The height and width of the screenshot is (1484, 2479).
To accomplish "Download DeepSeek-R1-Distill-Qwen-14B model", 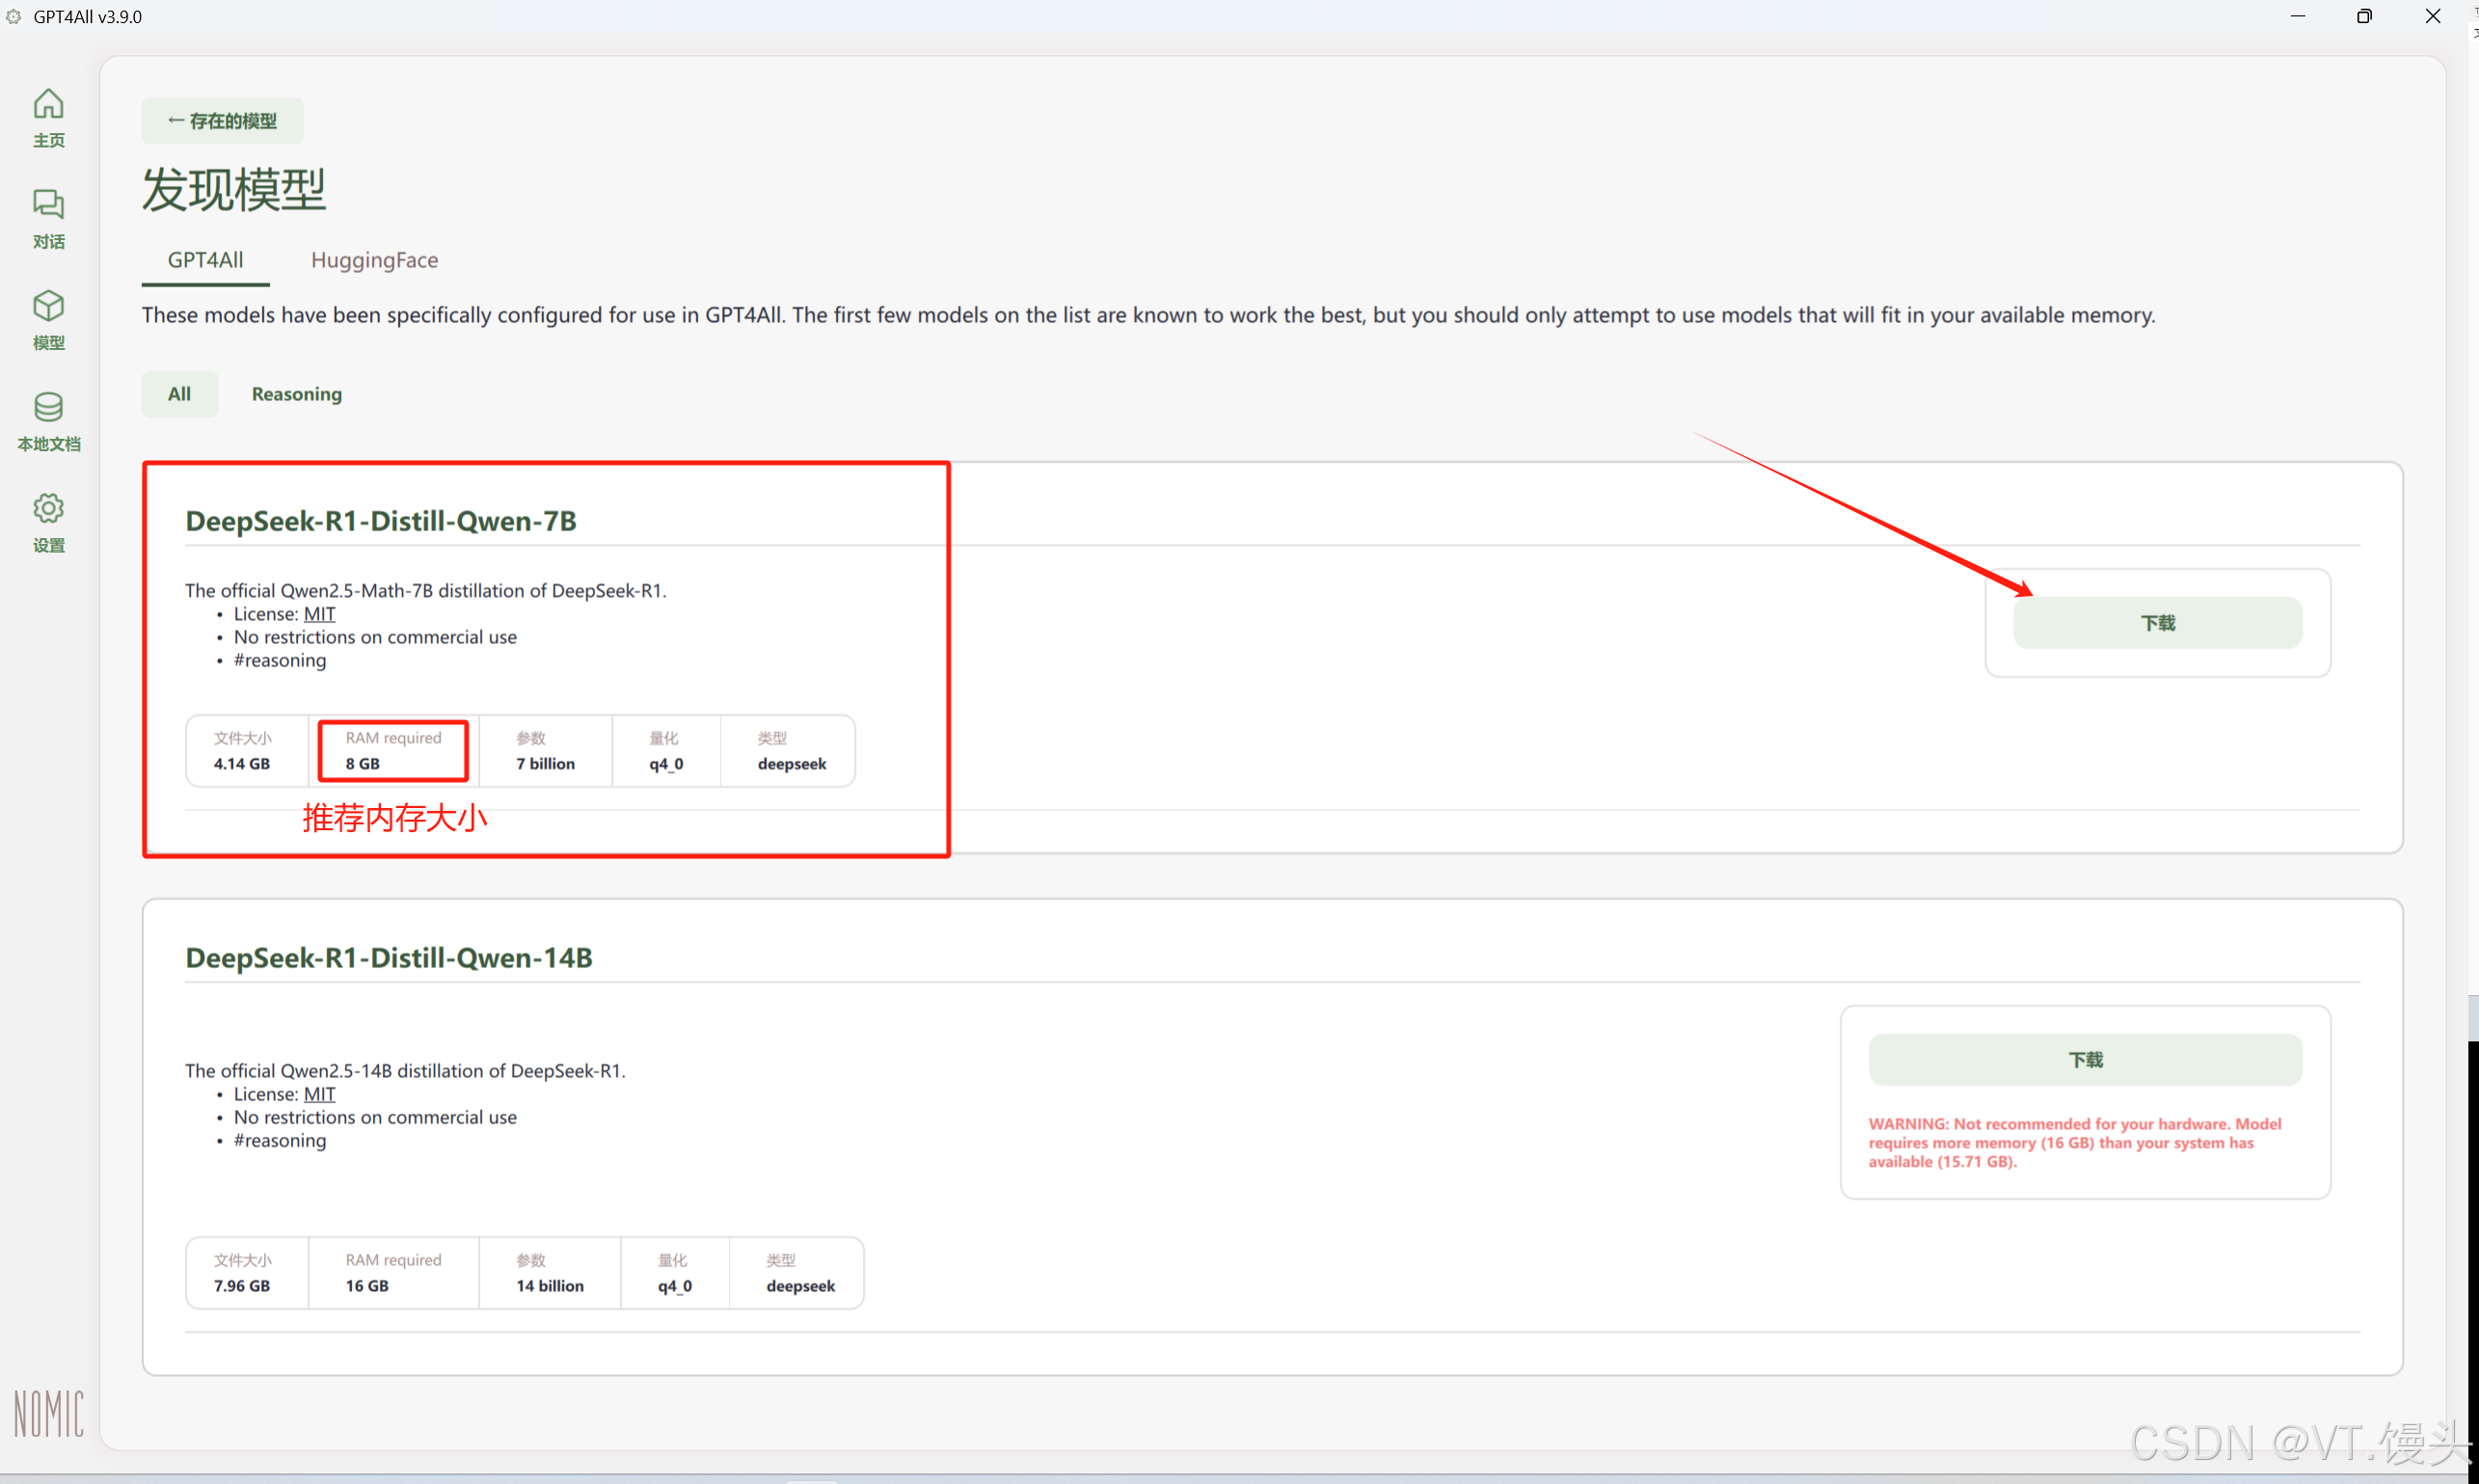I will coord(2084,1059).
